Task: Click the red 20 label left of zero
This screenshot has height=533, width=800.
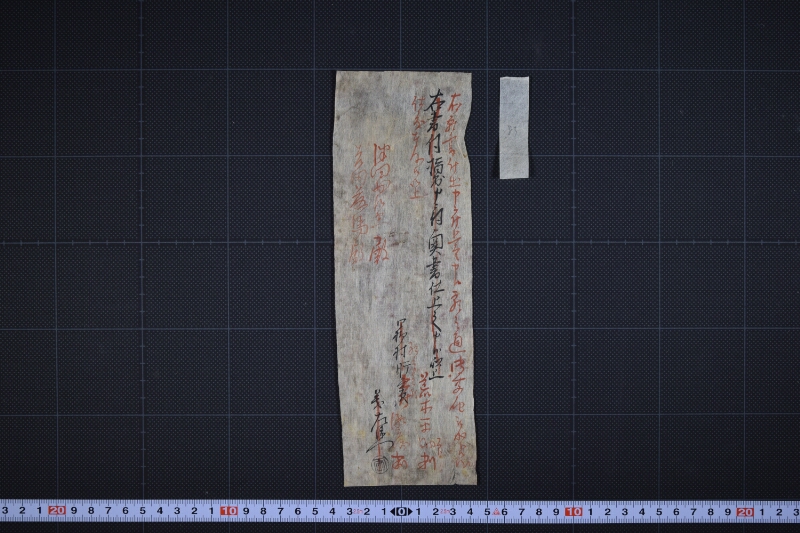Action: tap(57, 511)
